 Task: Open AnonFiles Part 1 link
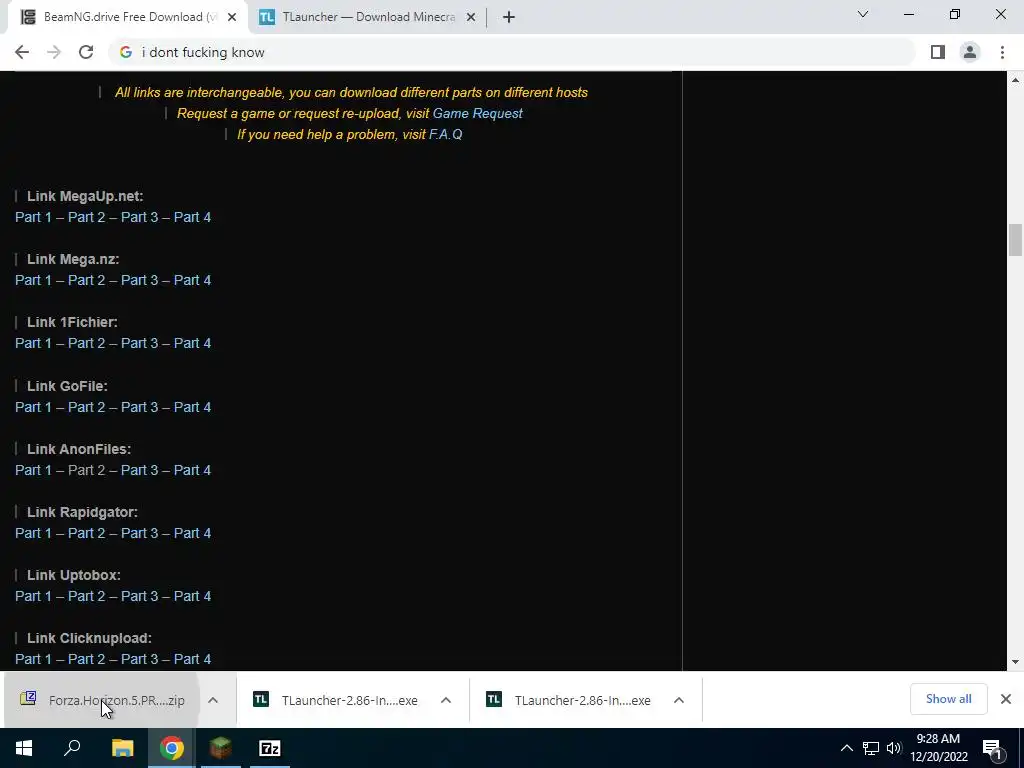(33, 470)
